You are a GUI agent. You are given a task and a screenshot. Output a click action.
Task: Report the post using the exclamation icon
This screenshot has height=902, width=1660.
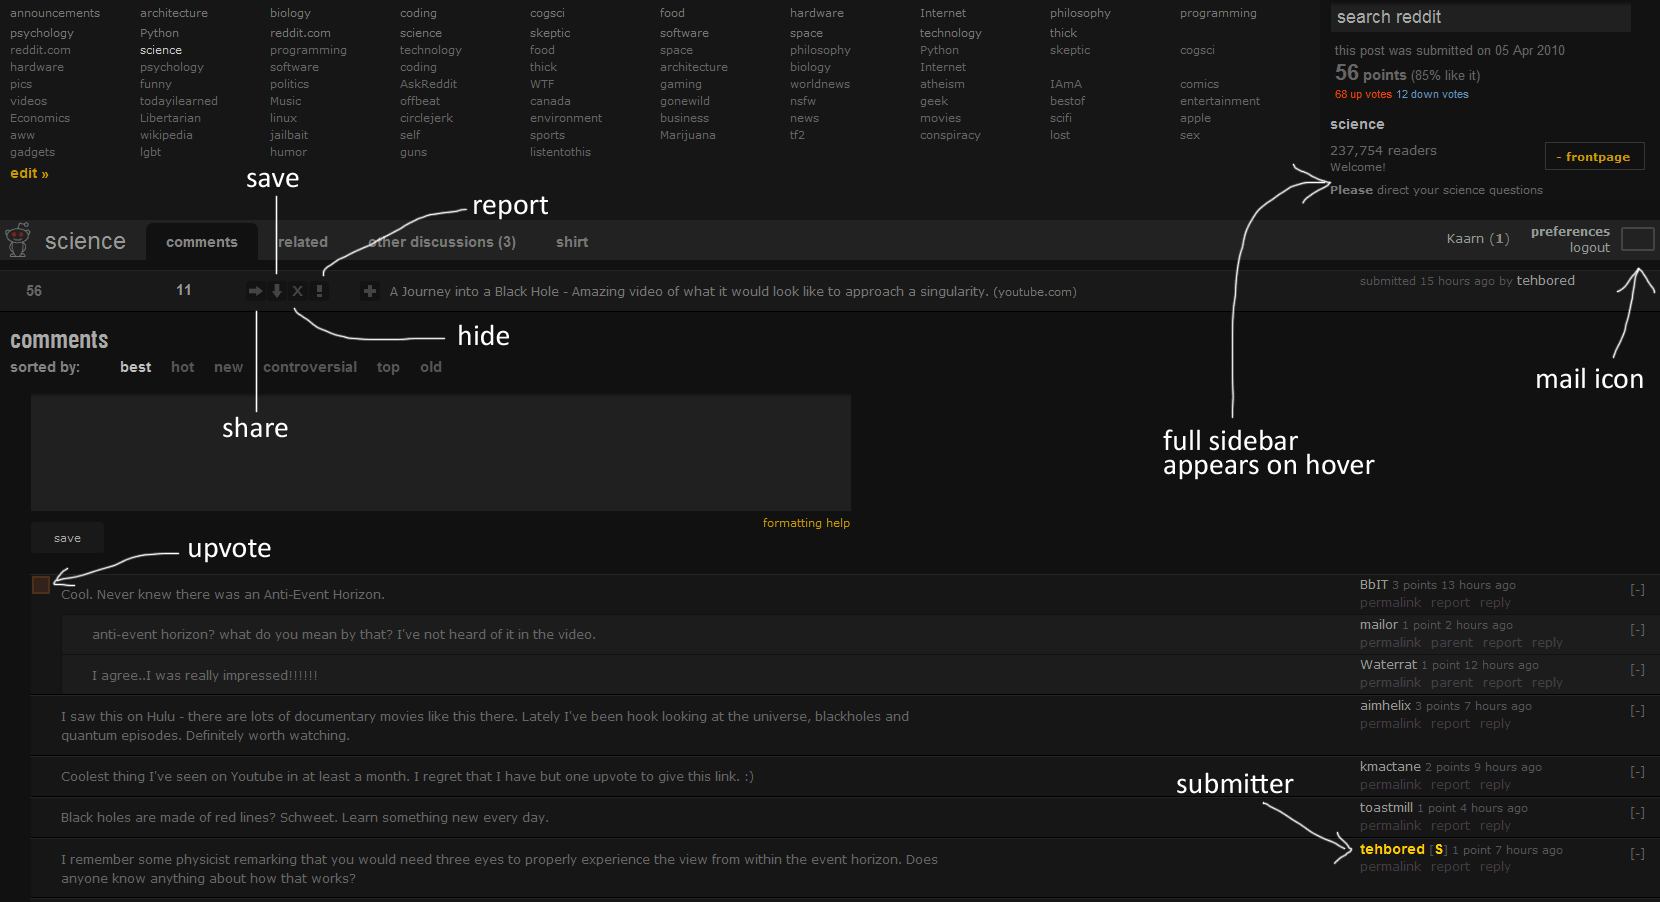click(x=319, y=290)
